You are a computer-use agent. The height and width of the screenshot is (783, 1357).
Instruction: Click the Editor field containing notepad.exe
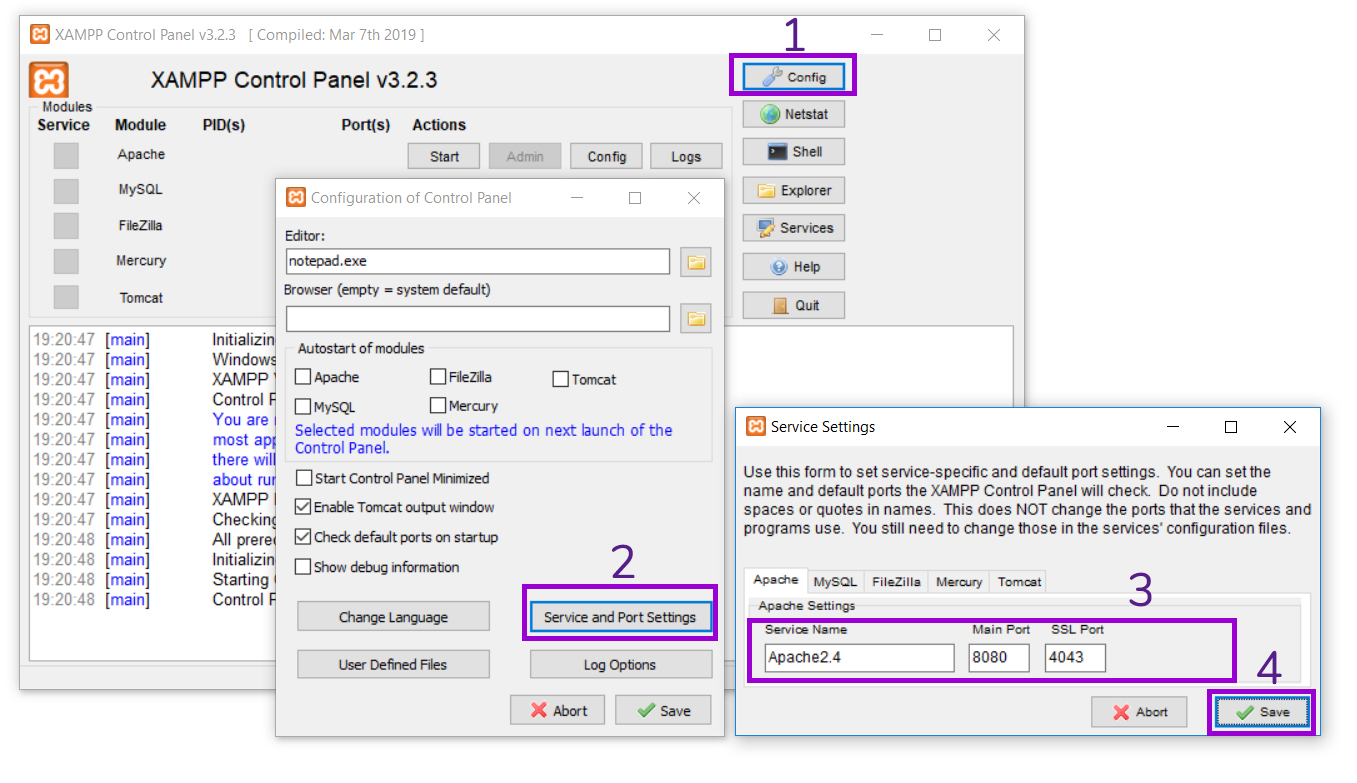click(478, 262)
